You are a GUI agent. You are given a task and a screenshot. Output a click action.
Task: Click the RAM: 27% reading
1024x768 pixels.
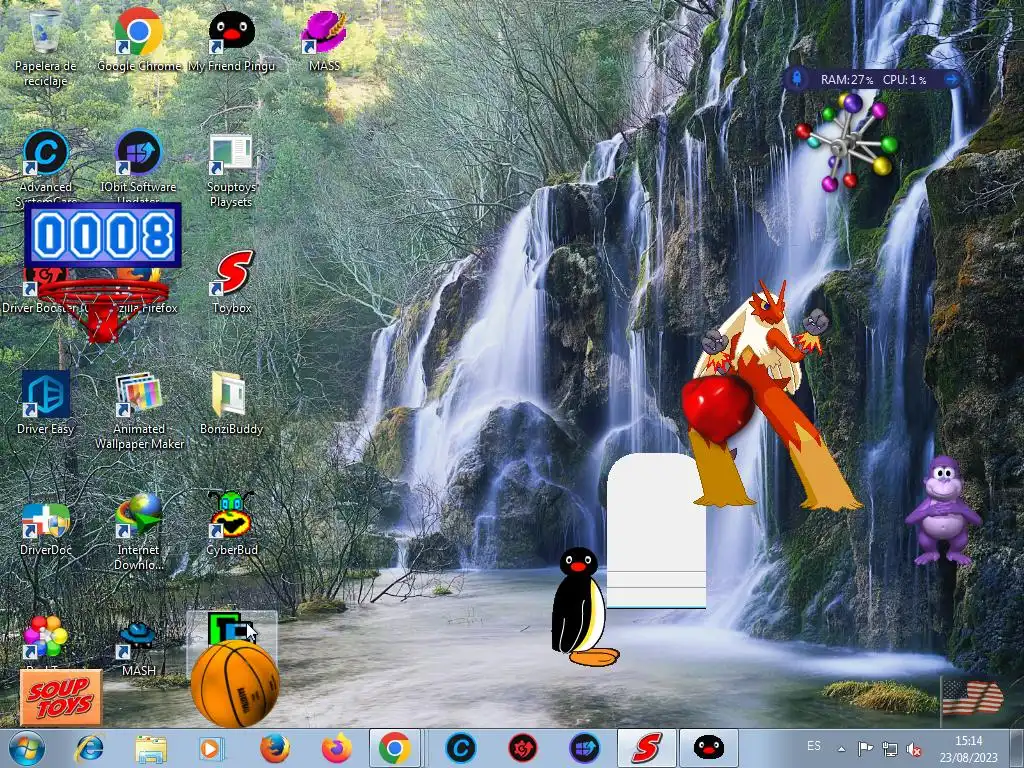pos(847,80)
